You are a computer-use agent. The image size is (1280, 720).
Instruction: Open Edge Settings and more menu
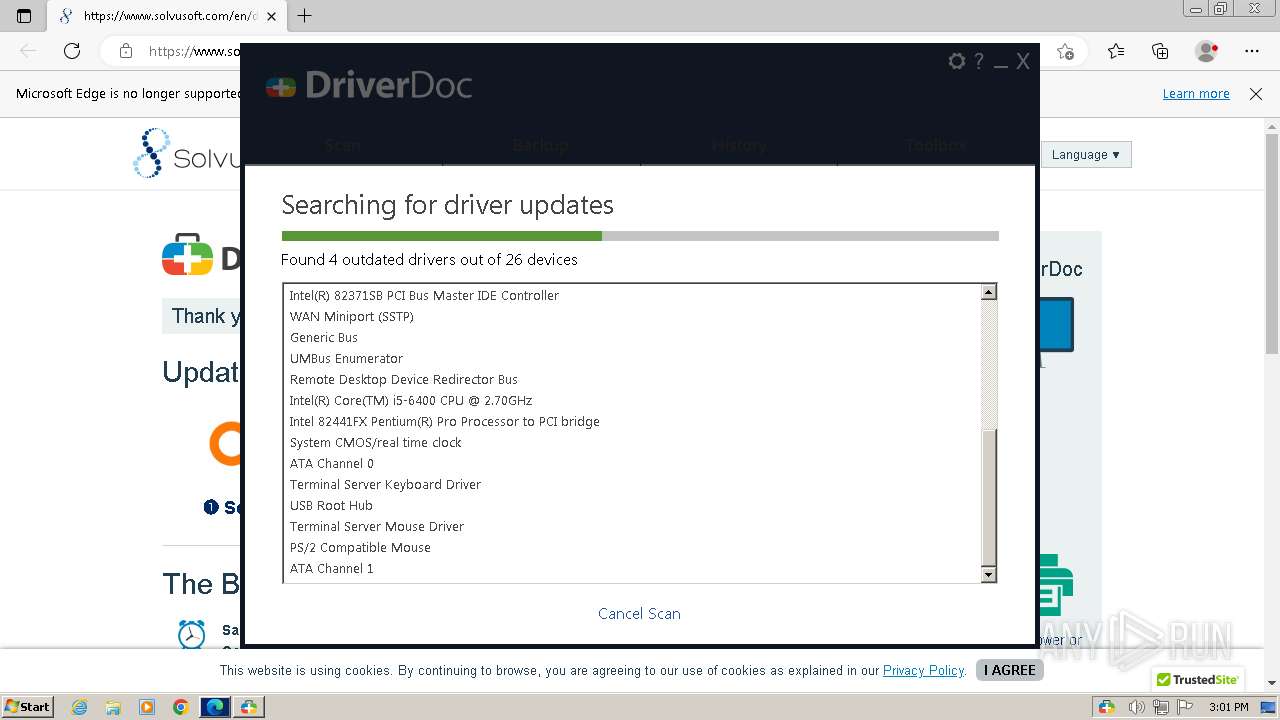tap(1252, 51)
